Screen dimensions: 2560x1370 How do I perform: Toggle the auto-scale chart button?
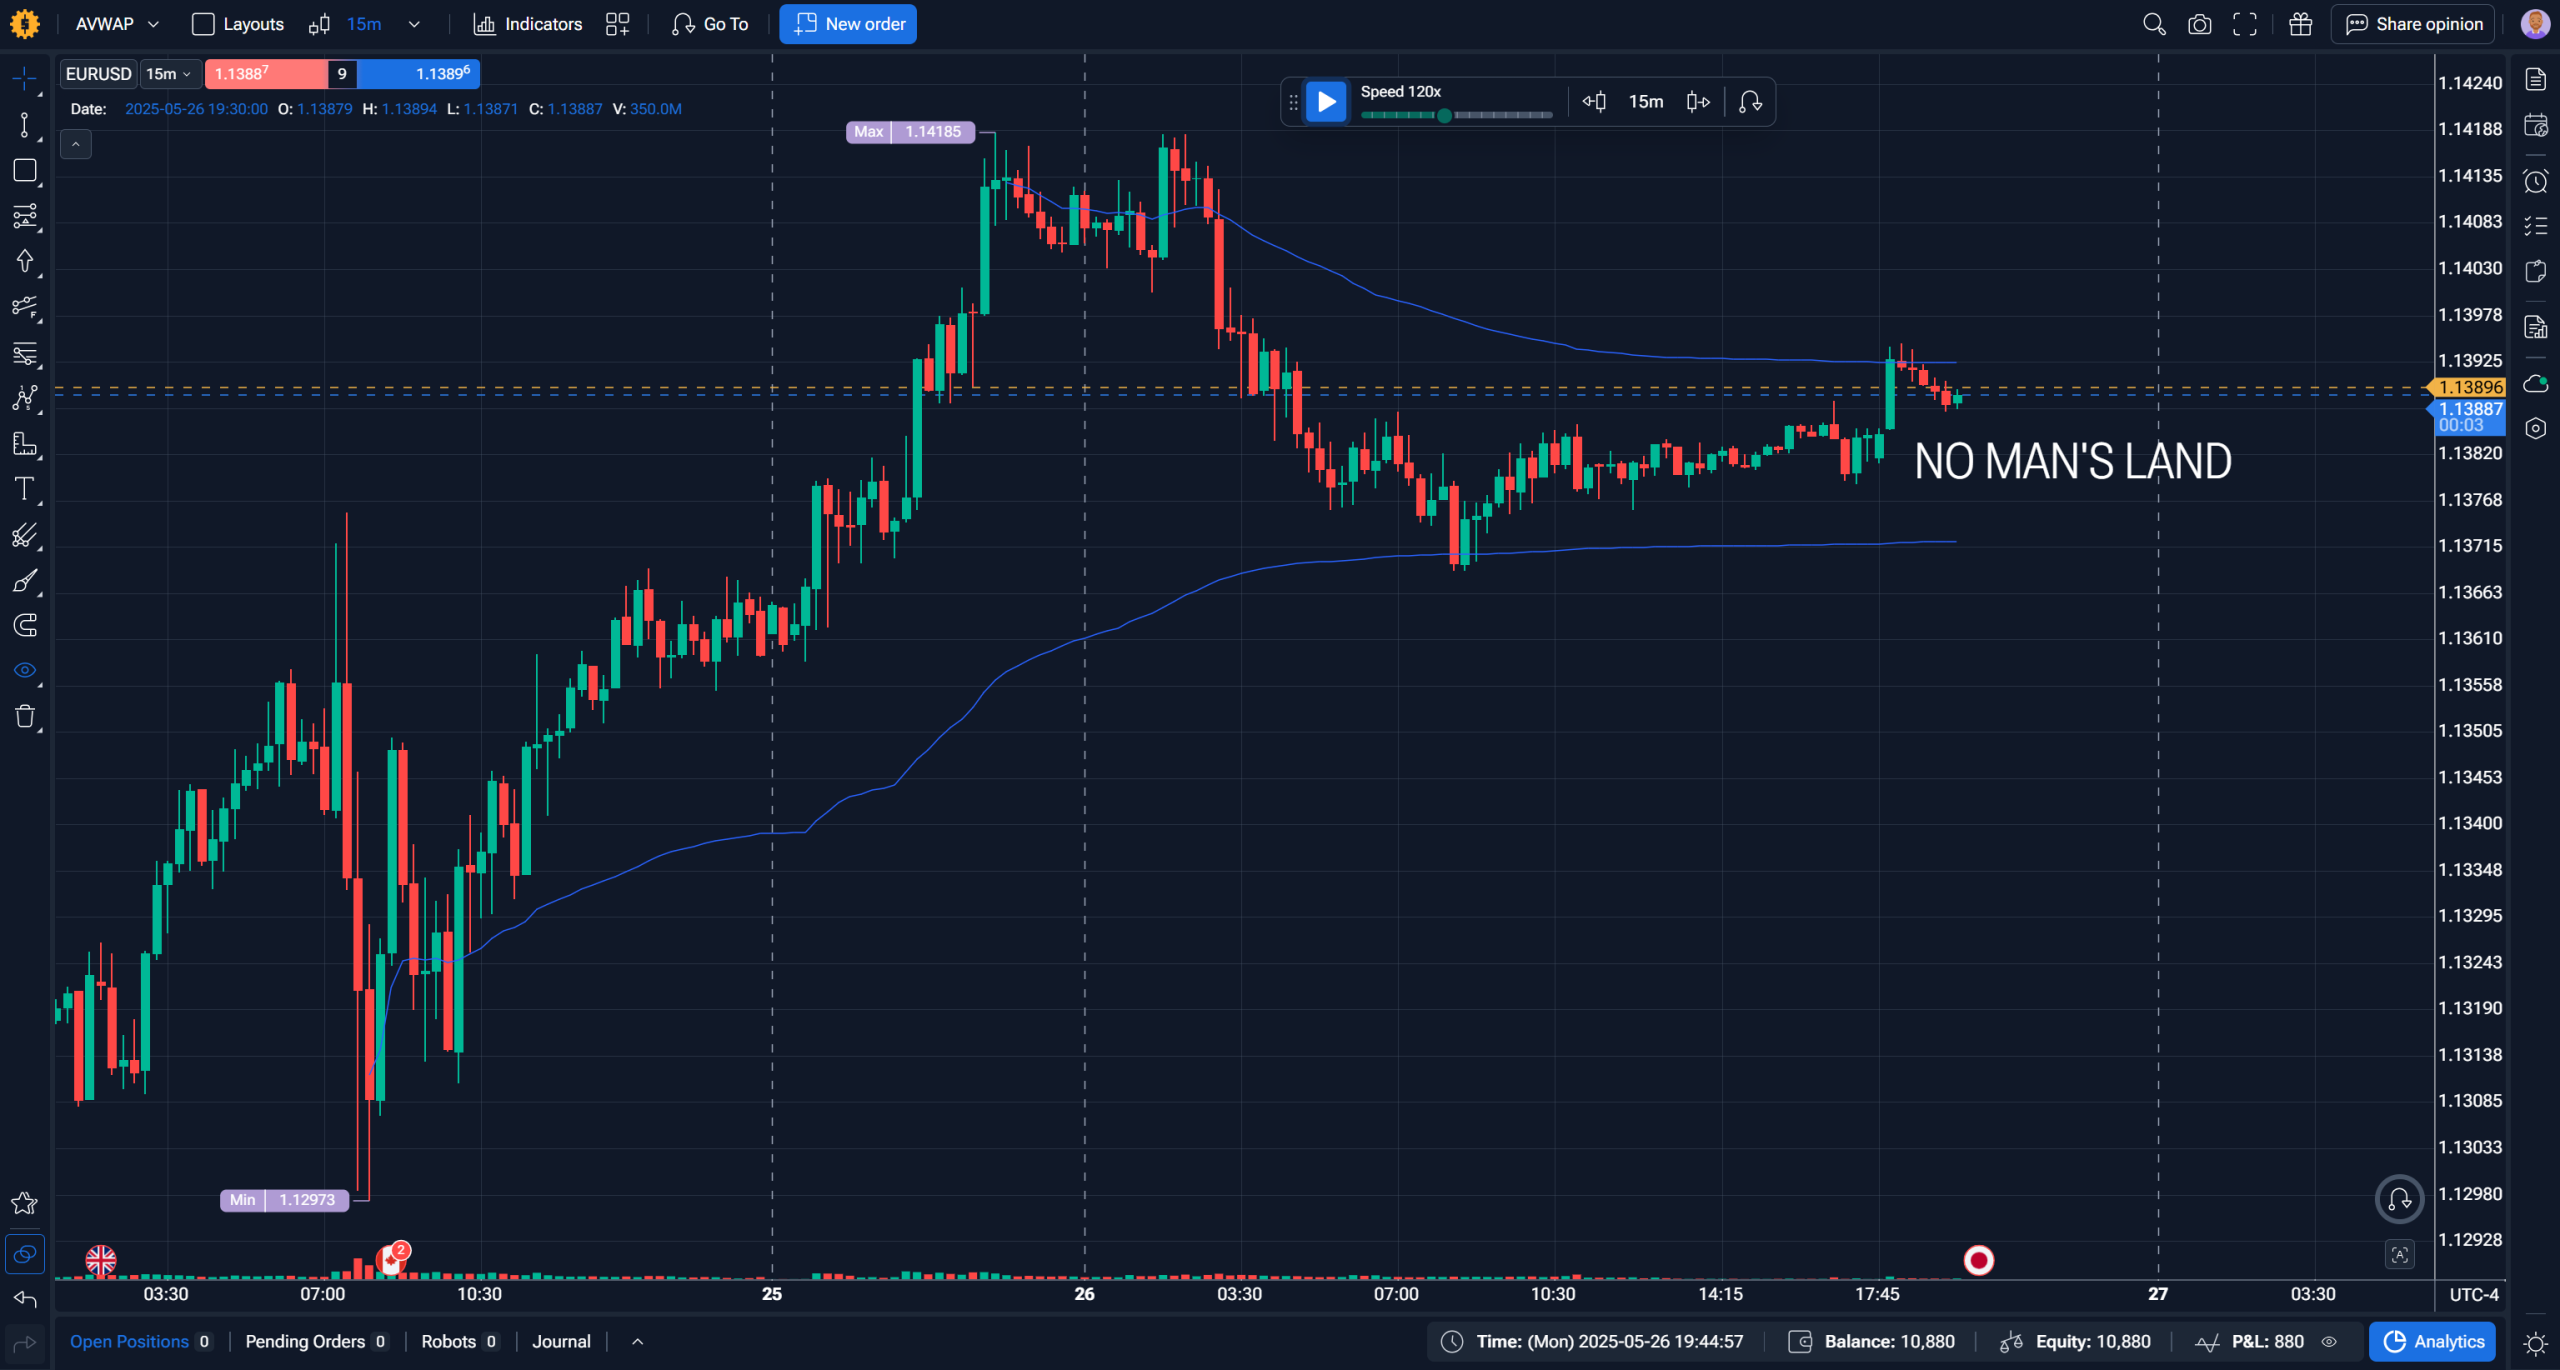[x=2399, y=1254]
